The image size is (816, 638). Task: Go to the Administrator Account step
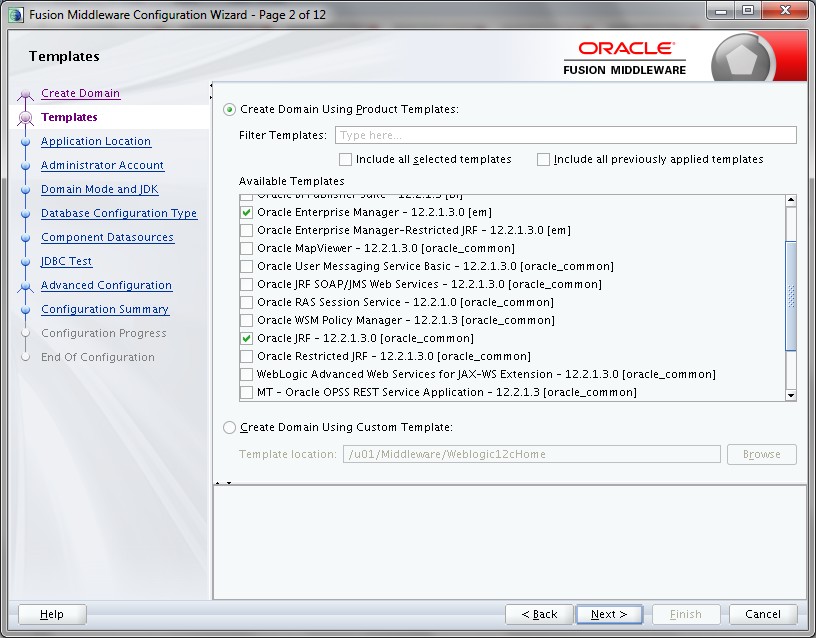point(103,165)
